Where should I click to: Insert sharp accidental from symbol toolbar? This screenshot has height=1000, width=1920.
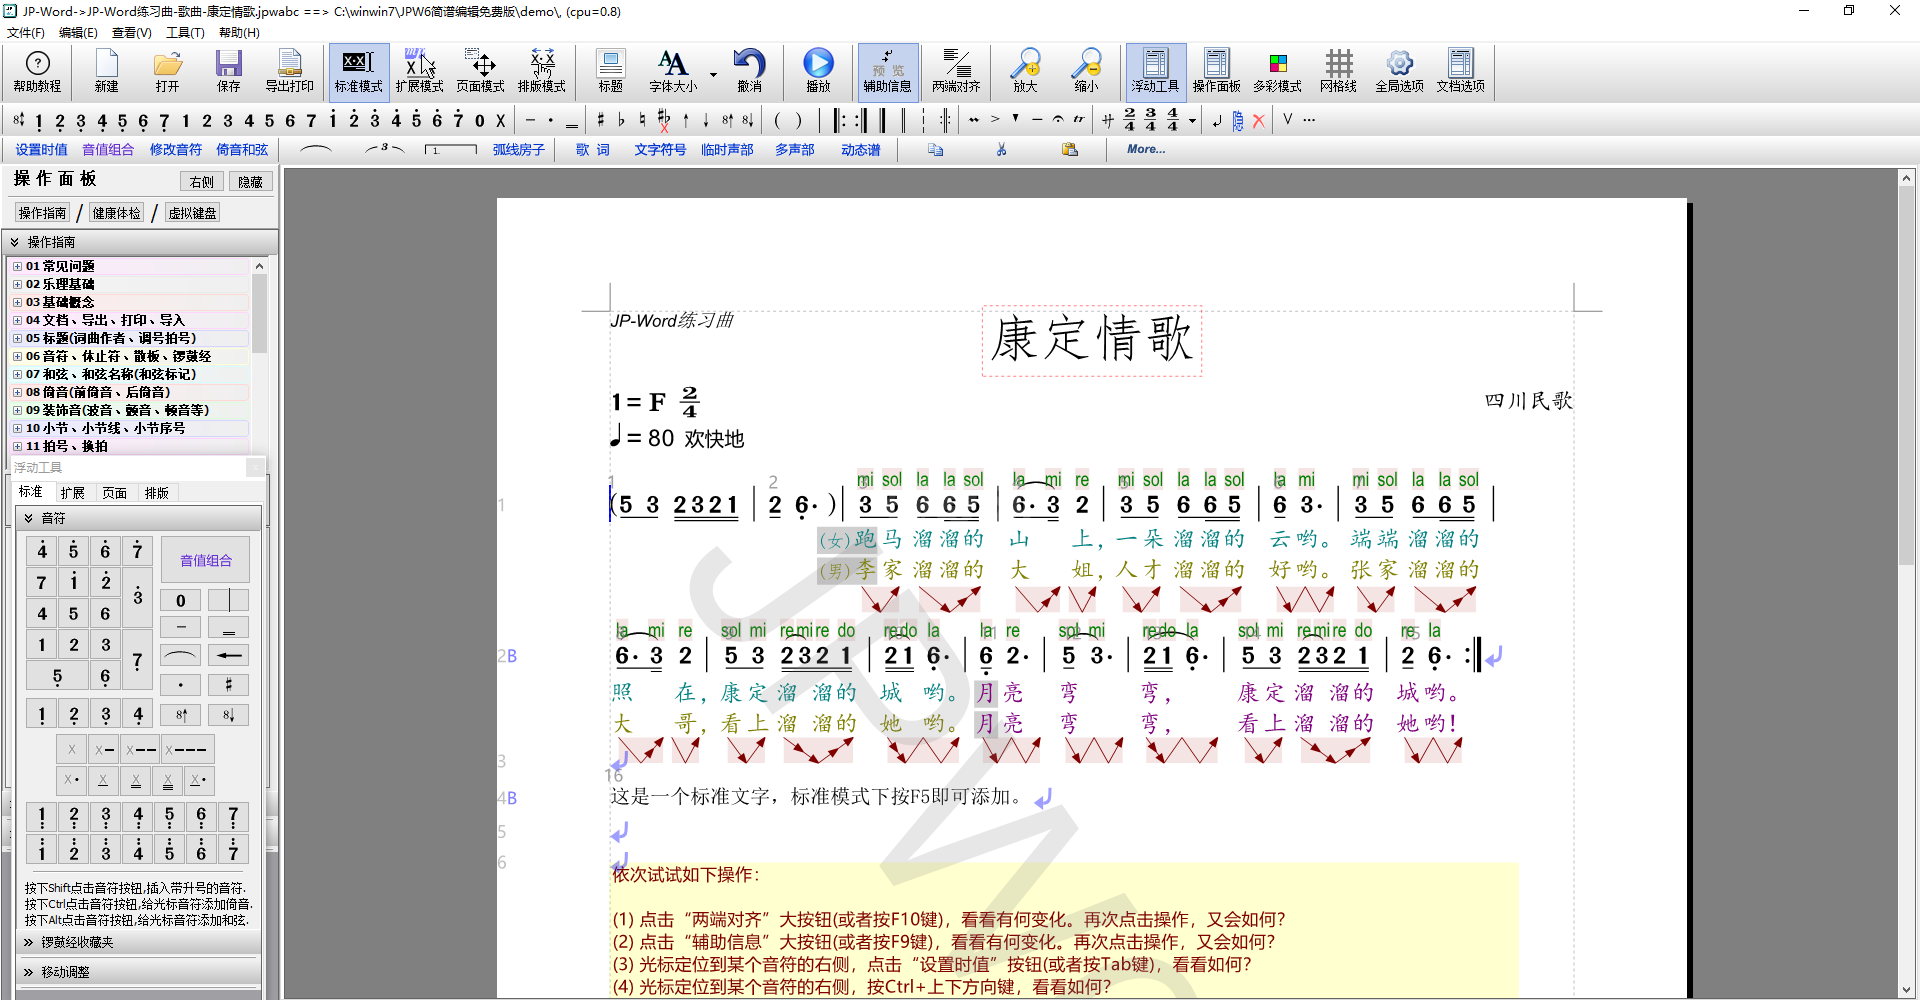(600, 120)
